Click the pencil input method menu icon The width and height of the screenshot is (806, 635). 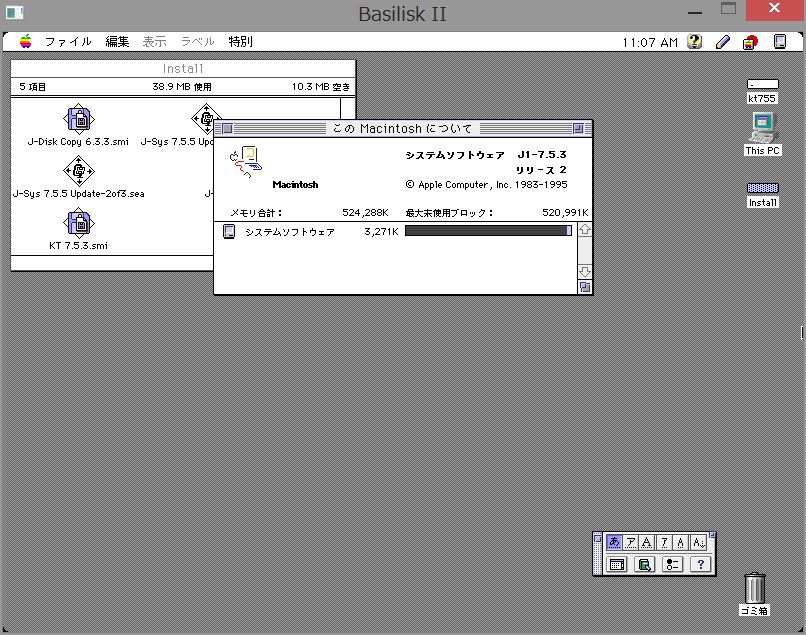(x=723, y=42)
